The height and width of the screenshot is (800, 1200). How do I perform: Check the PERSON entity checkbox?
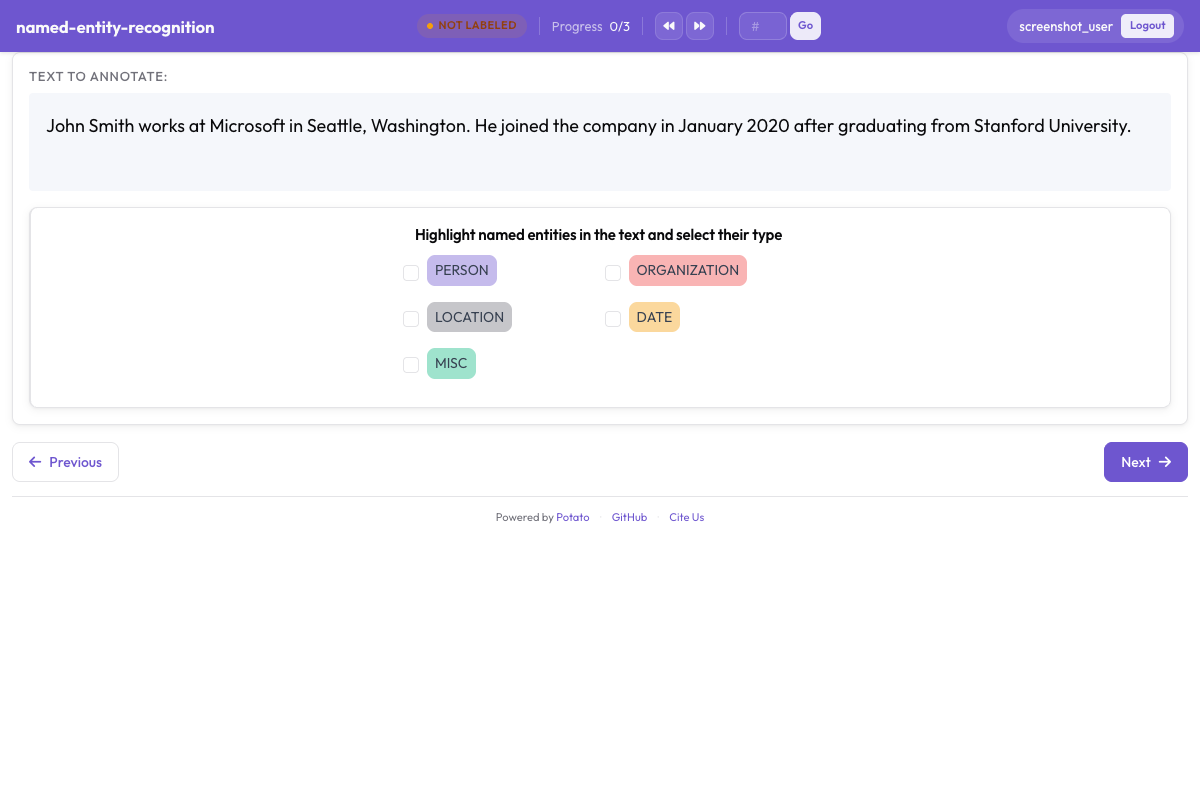pyautogui.click(x=411, y=272)
